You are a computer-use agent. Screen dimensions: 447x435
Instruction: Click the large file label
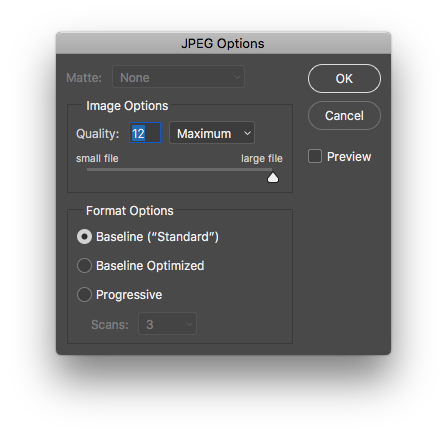tap(262, 159)
